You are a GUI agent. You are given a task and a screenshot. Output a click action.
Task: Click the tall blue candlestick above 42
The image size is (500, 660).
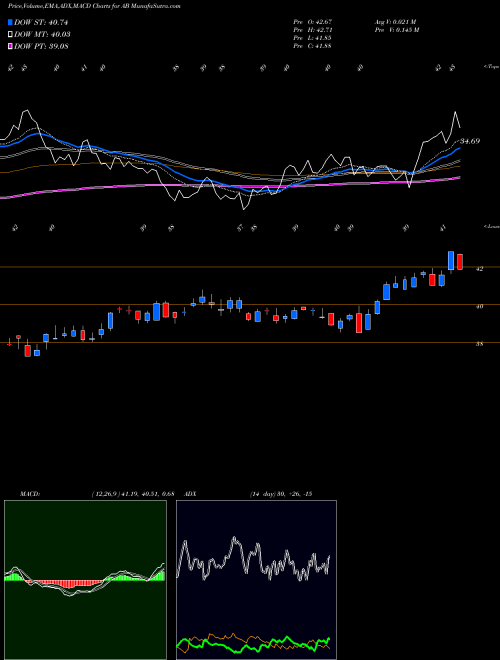[451, 261]
